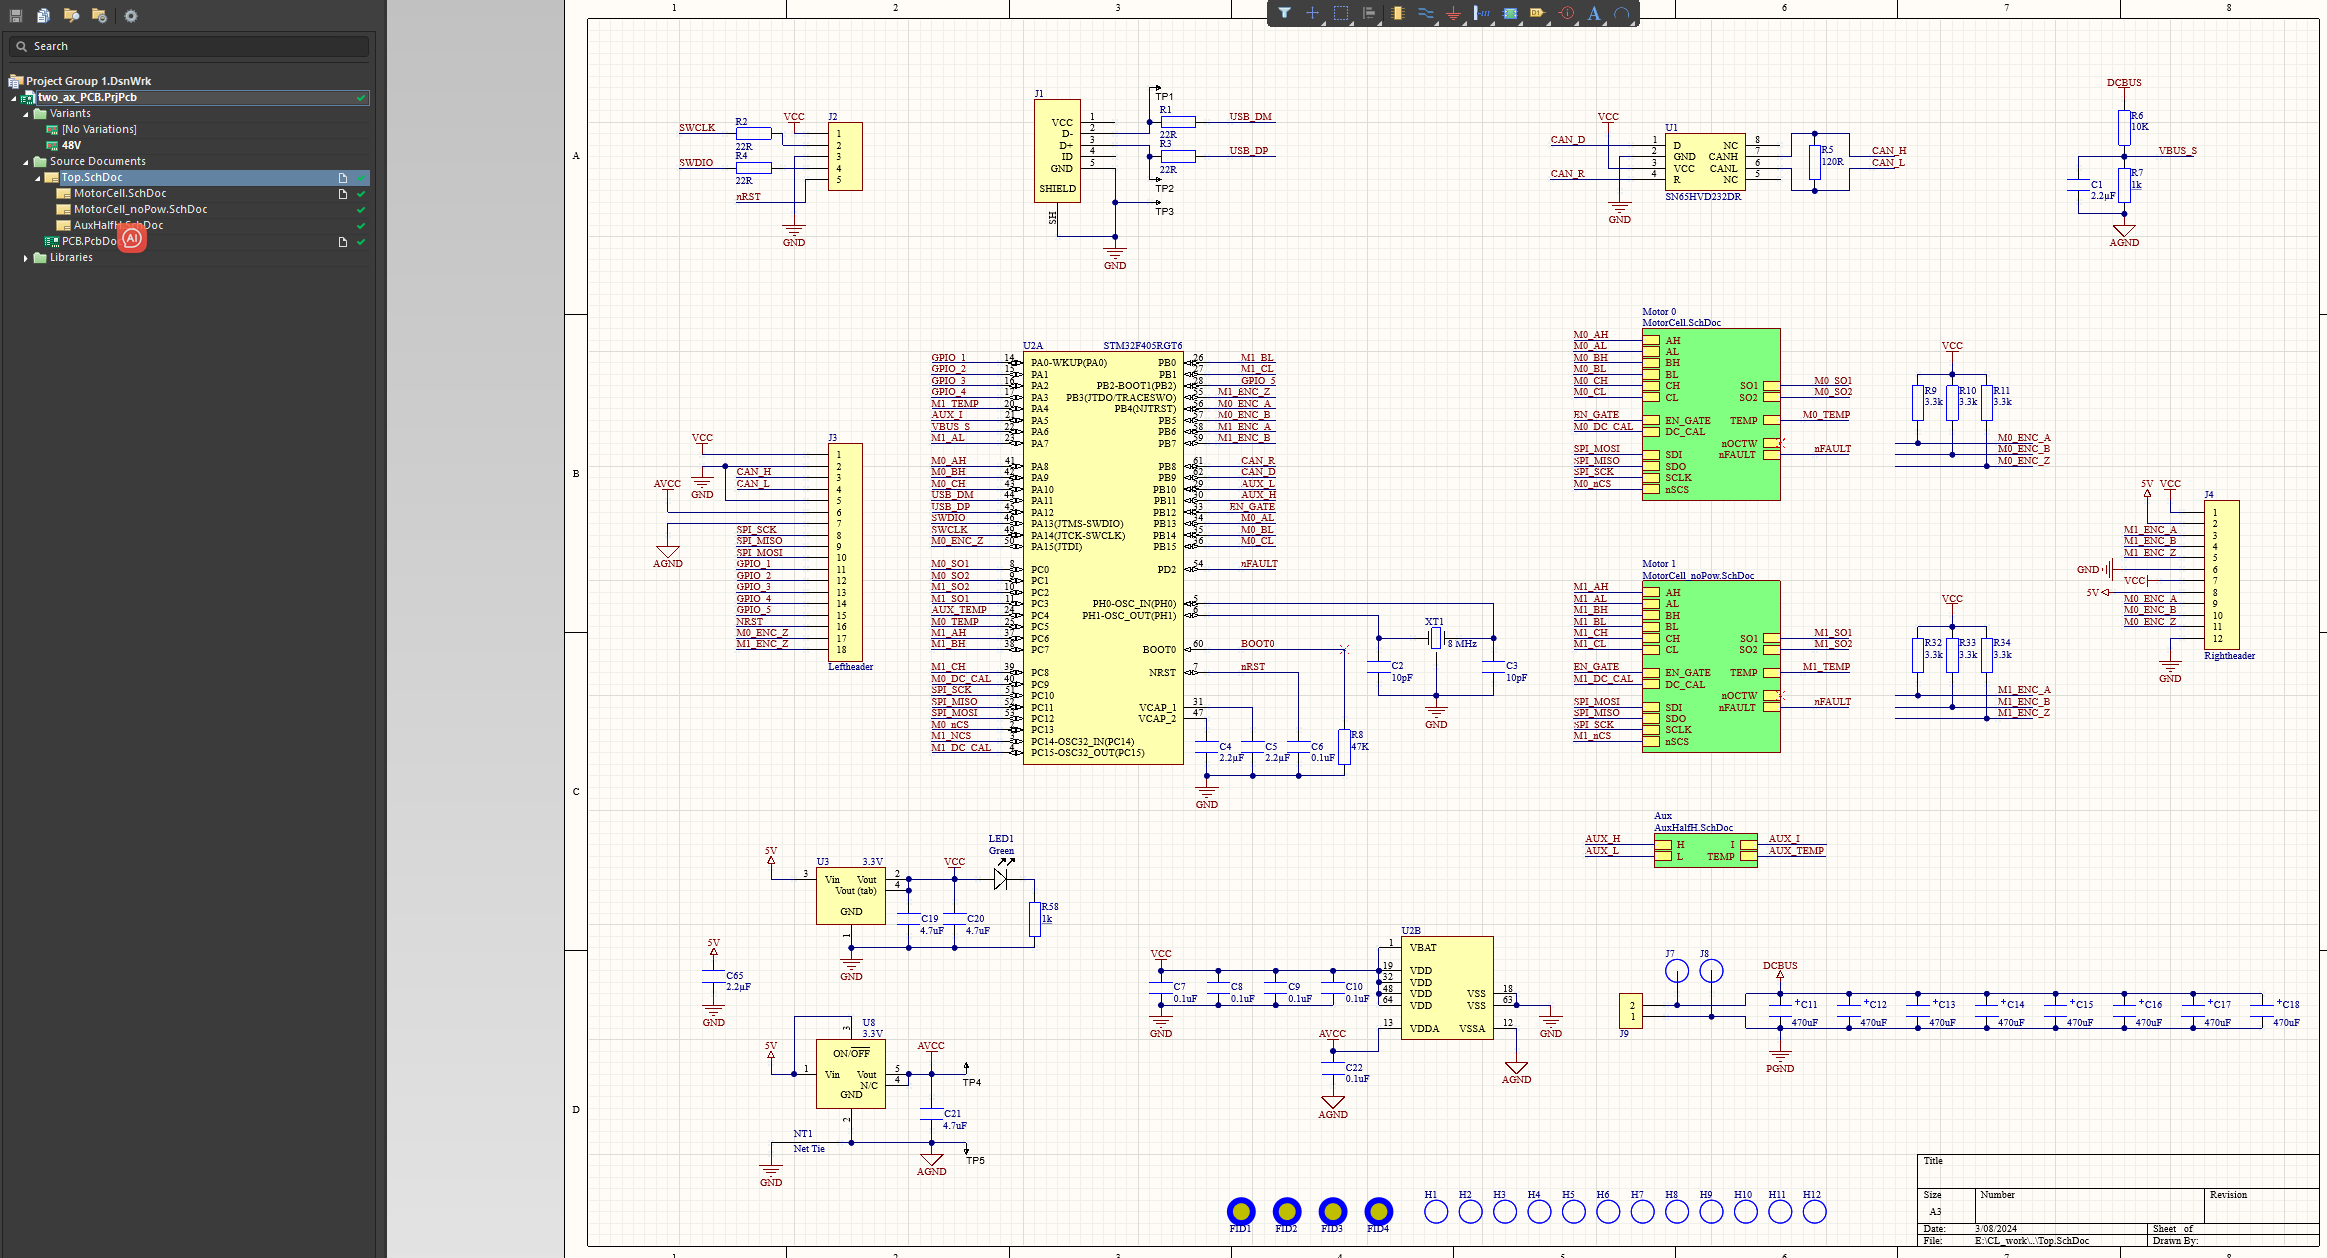2327x1258 pixels.
Task: Open MotorCell.SchDoc in the tree
Action: click(x=120, y=193)
